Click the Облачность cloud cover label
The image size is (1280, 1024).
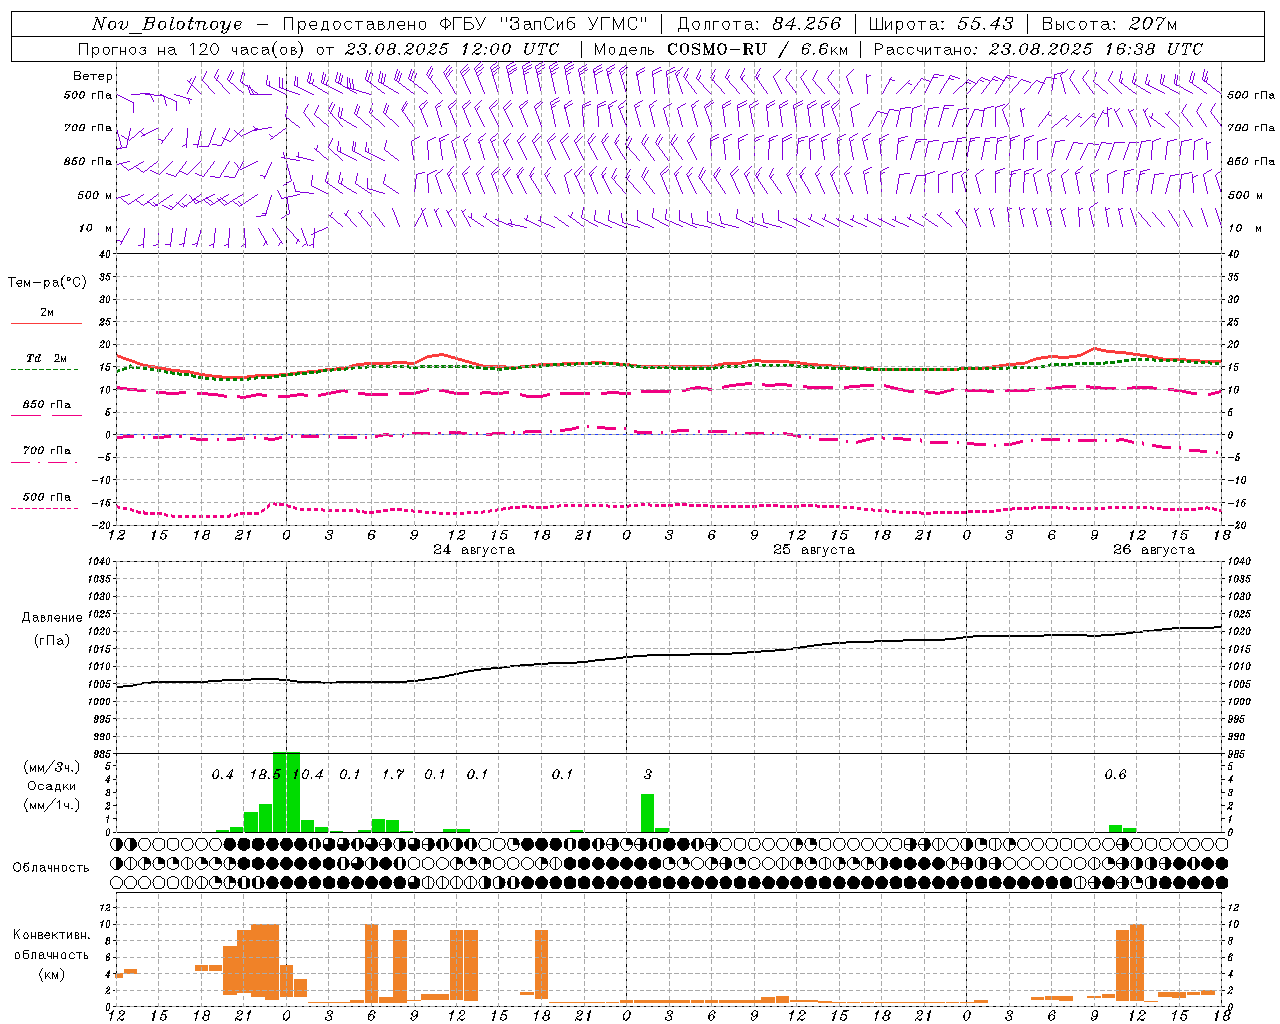coord(51,868)
